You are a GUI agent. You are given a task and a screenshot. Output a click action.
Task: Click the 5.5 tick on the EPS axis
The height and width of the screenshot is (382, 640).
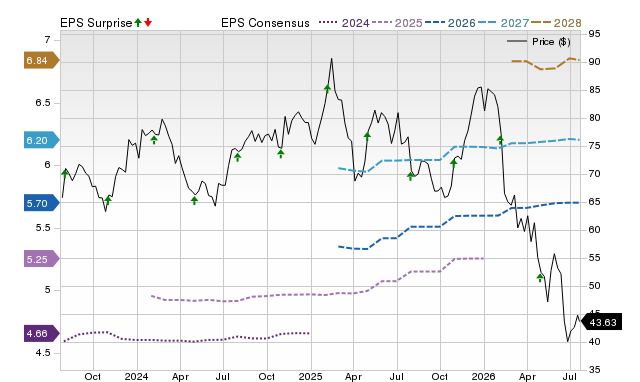click(43, 228)
